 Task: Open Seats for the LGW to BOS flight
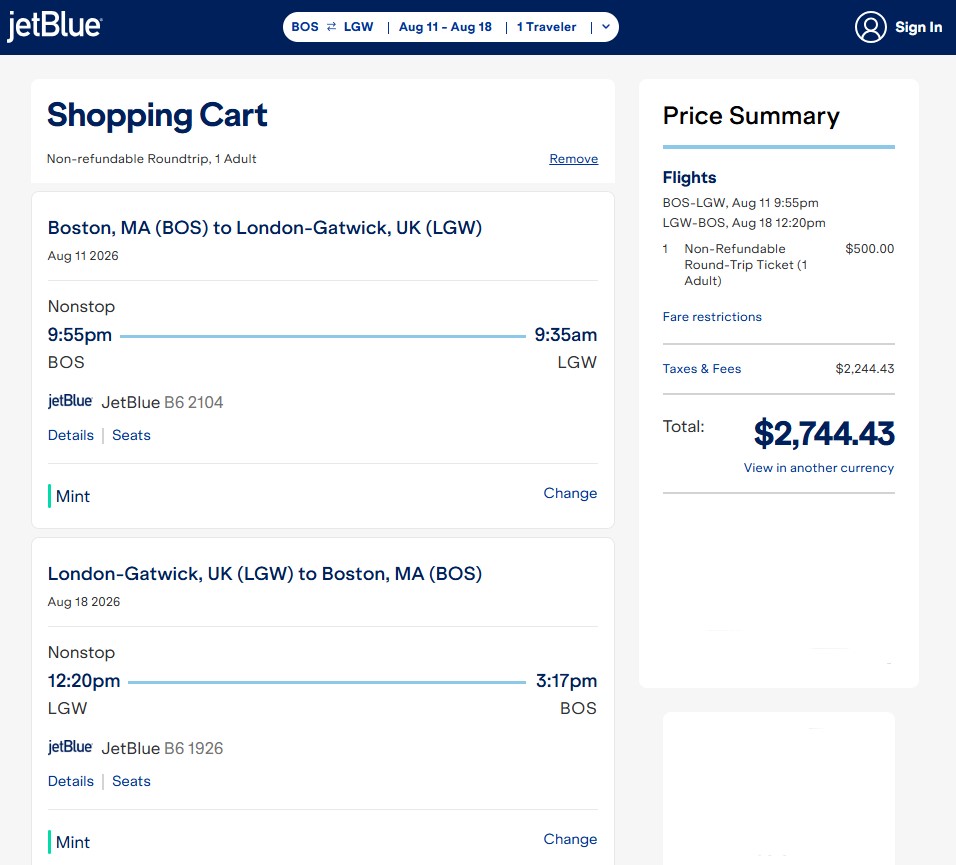(131, 781)
